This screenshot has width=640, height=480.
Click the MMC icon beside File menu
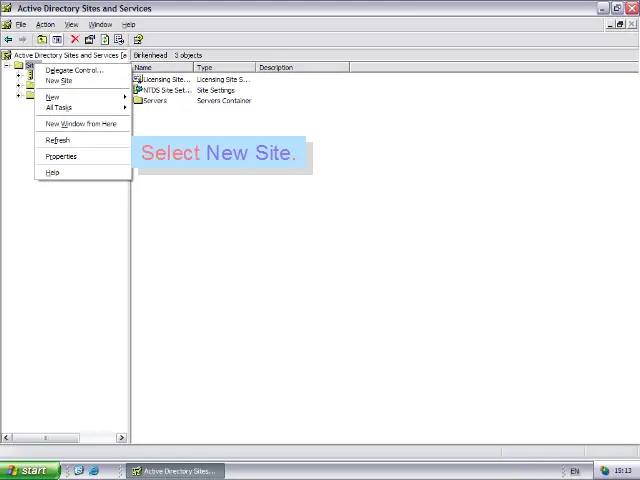pyautogui.click(x=7, y=24)
